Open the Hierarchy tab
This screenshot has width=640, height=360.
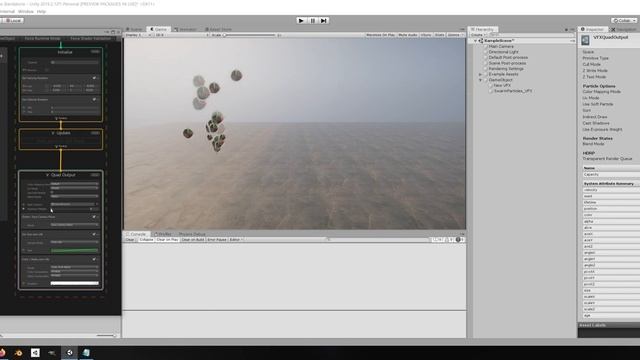483,29
